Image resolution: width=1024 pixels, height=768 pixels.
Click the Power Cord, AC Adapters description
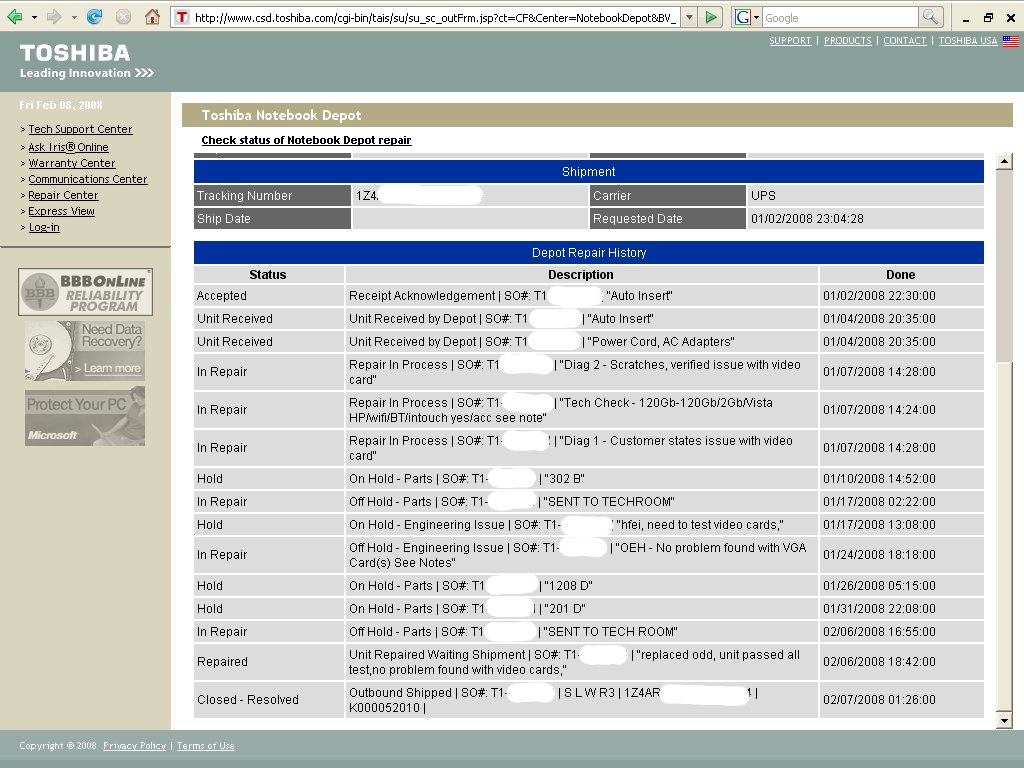pyautogui.click(x=581, y=342)
